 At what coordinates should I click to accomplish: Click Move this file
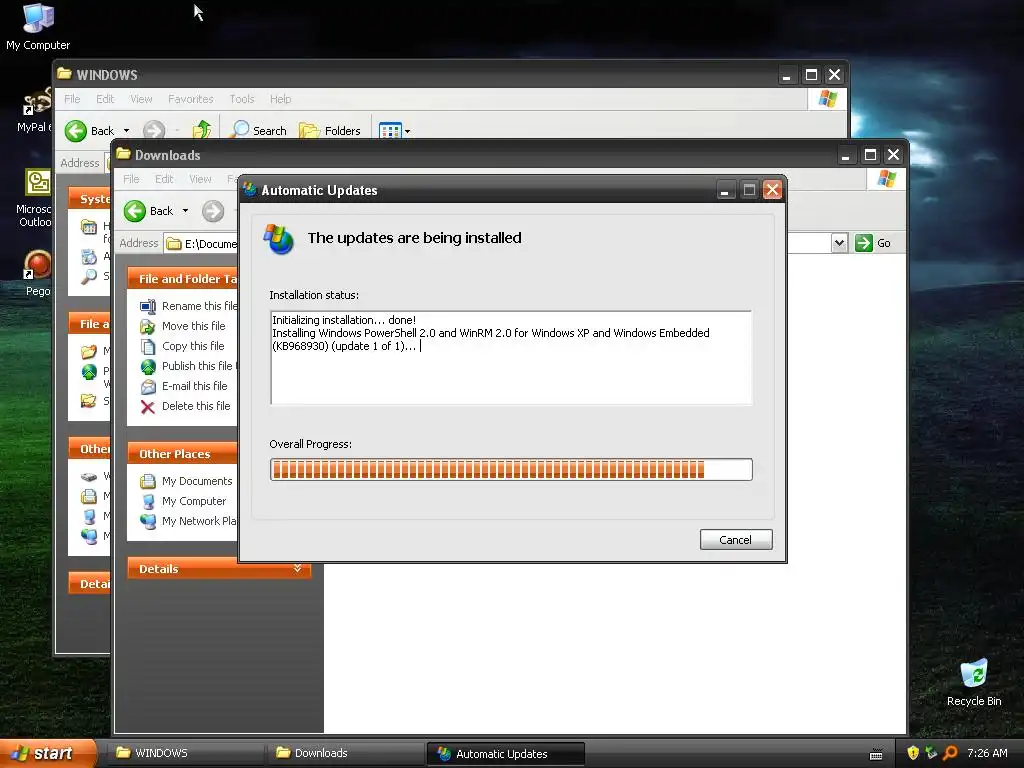pyautogui.click(x=193, y=326)
